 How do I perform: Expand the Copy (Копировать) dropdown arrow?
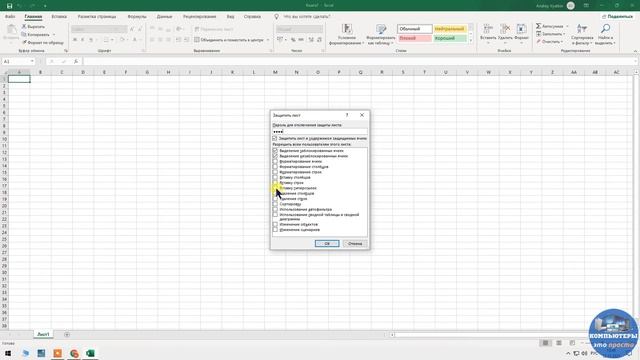[x=54, y=34]
